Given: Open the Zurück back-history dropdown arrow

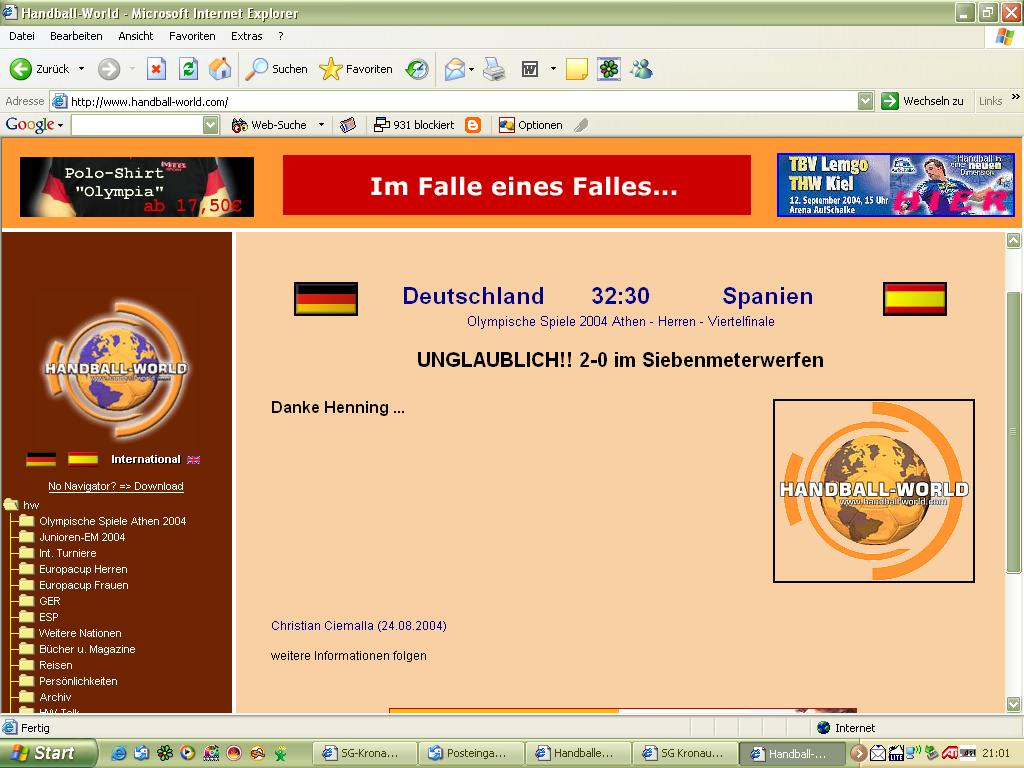Looking at the screenshot, I should pyautogui.click(x=82, y=69).
